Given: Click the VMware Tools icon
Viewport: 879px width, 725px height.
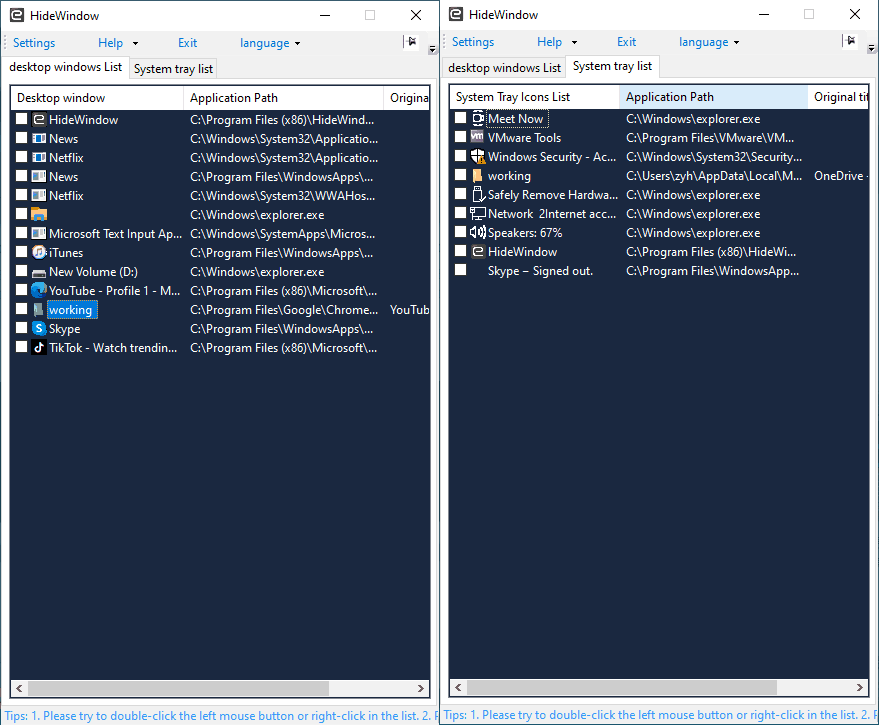Looking at the screenshot, I should coord(478,137).
